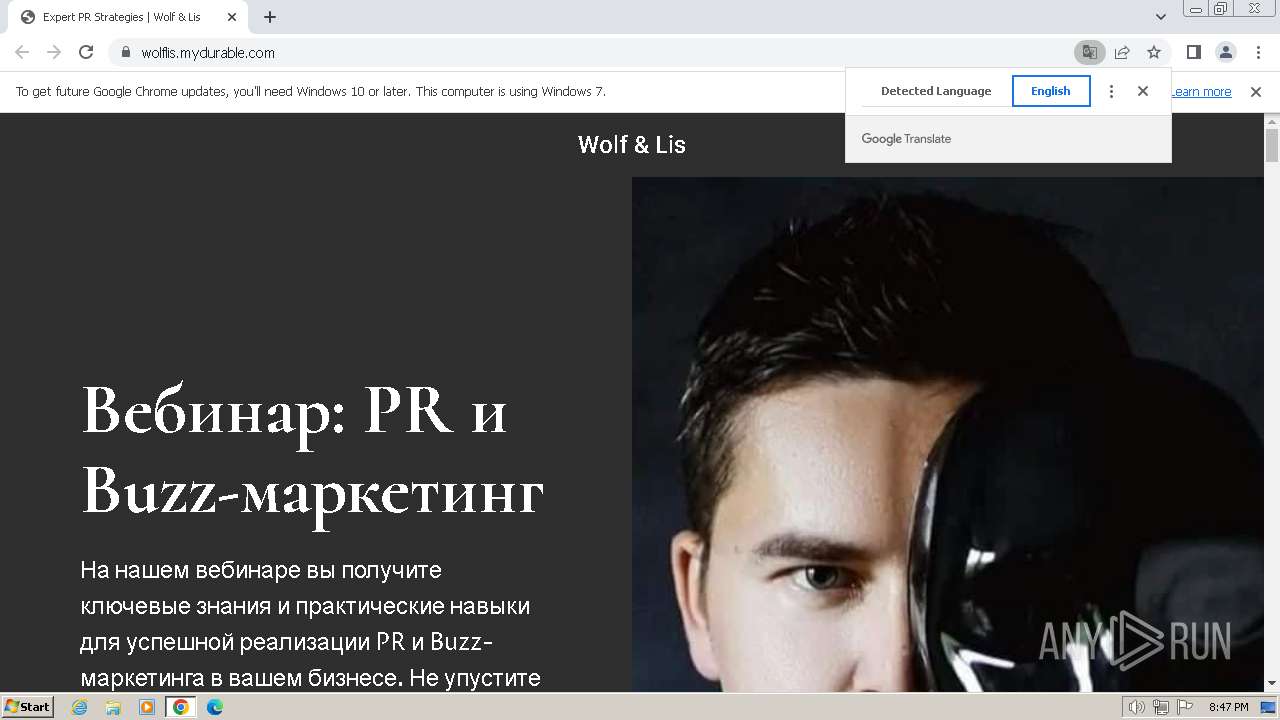This screenshot has height=720, width=1280.
Task: Open the Chrome profile avatar
Action: pos(1225,52)
